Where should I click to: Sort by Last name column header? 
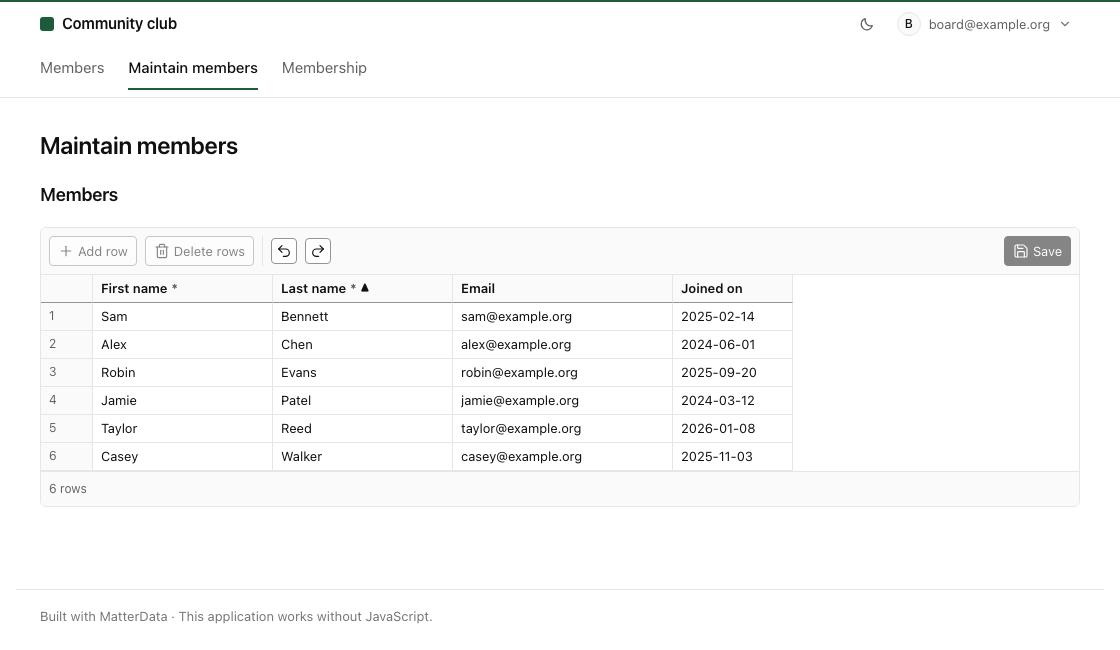[362, 289]
